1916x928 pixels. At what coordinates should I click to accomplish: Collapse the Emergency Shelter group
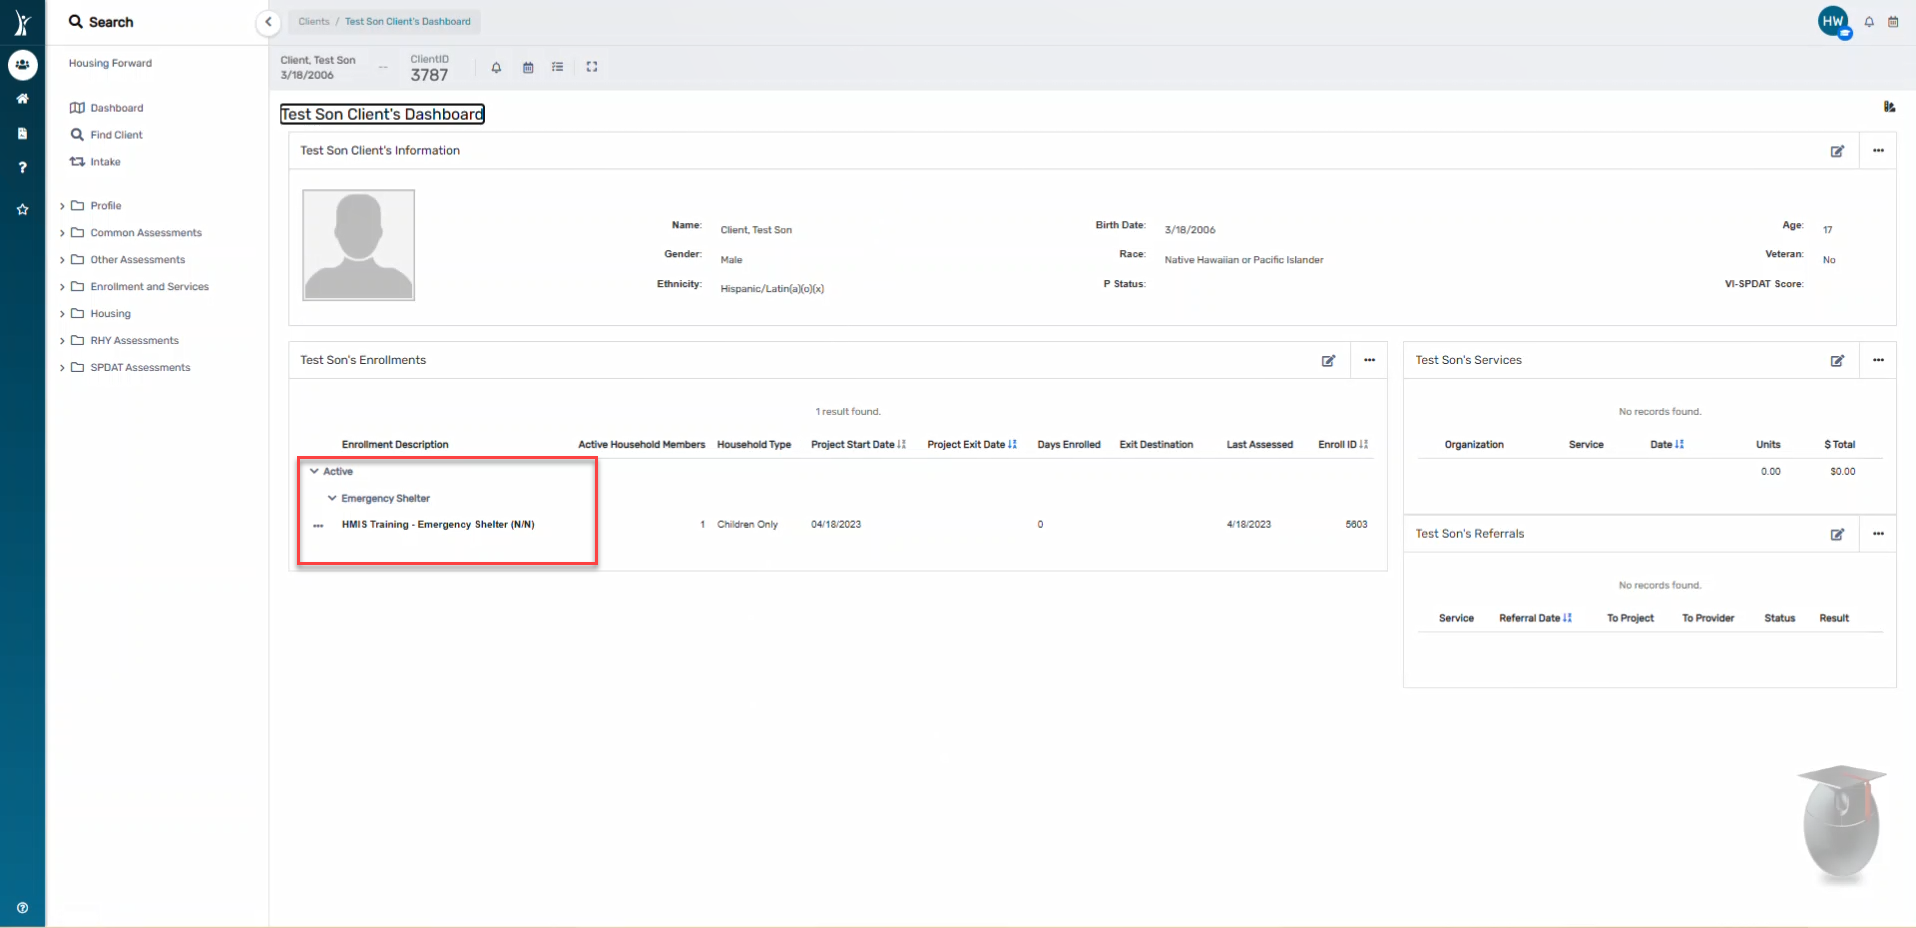[x=333, y=499]
